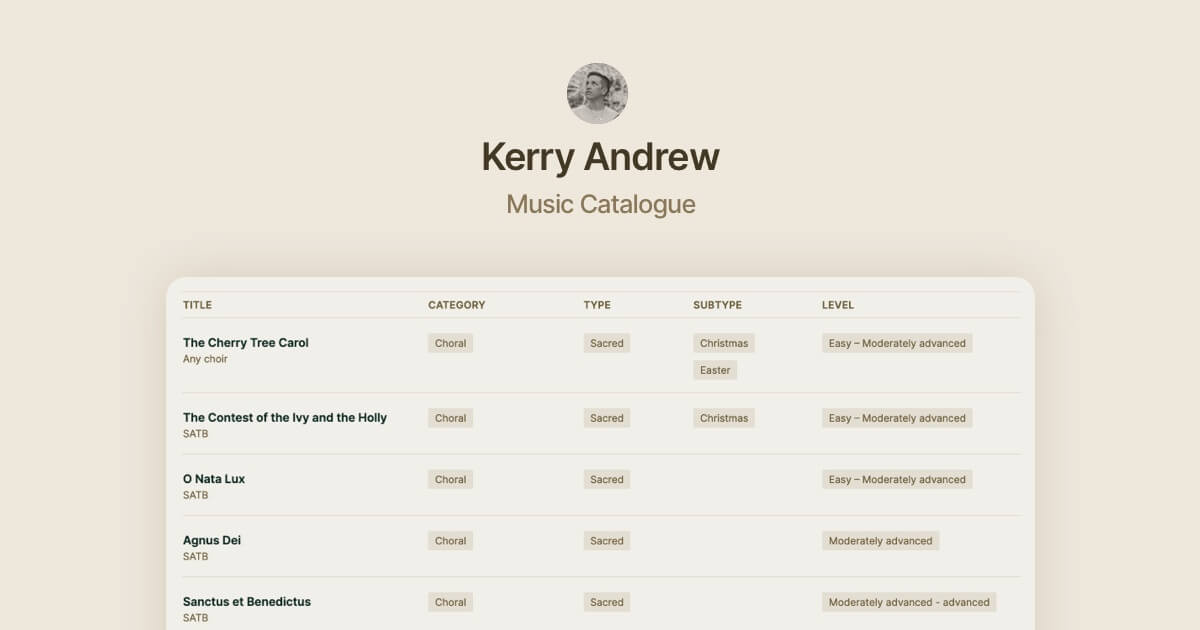This screenshot has height=630, width=1200.
Task: View 'Sanctus et Benedictus' details
Action: [x=247, y=601]
